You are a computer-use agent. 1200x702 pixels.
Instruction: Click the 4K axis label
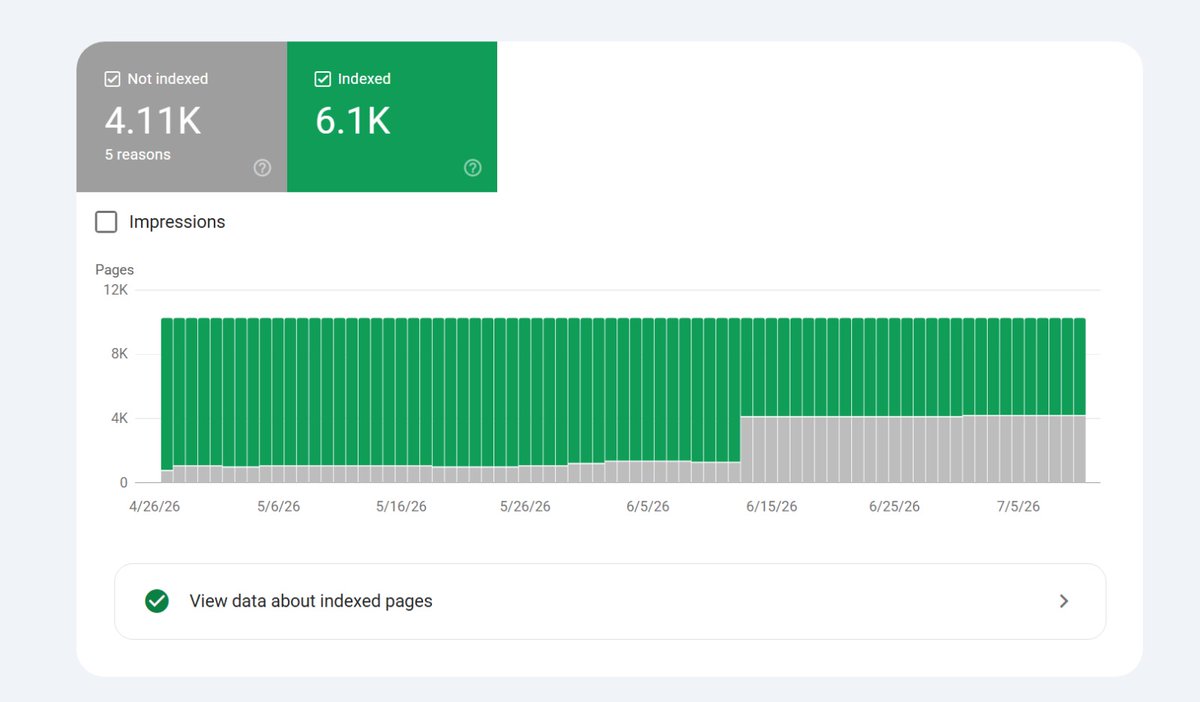tap(120, 418)
